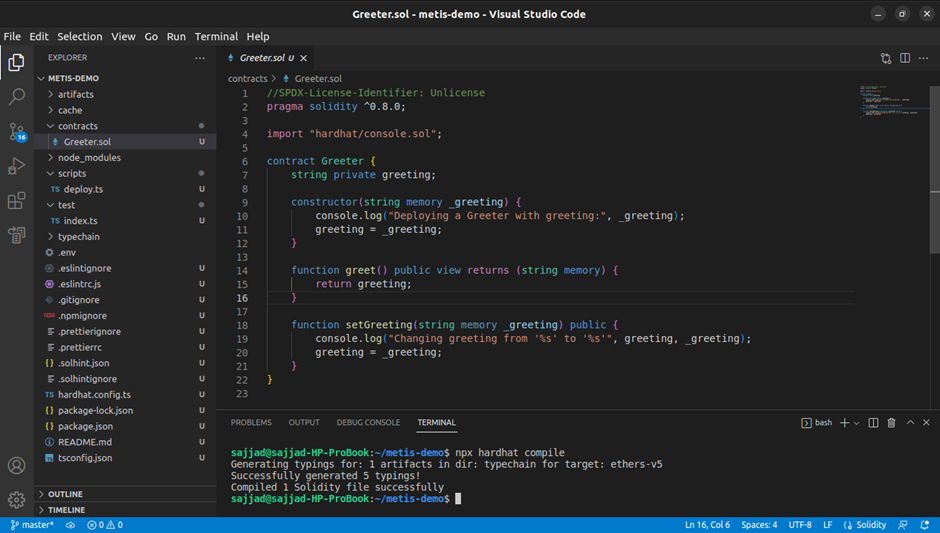Open Explorer views and more actions ellipsis
This screenshot has height=533, width=940.
pyautogui.click(x=200, y=58)
